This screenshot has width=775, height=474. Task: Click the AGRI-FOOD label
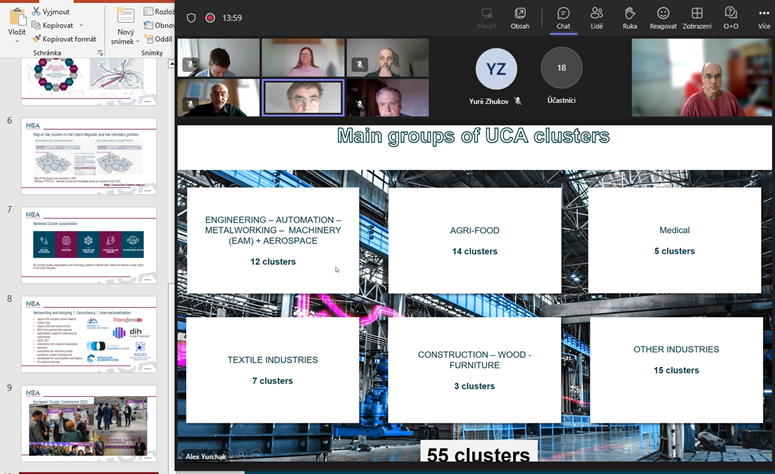(x=474, y=230)
